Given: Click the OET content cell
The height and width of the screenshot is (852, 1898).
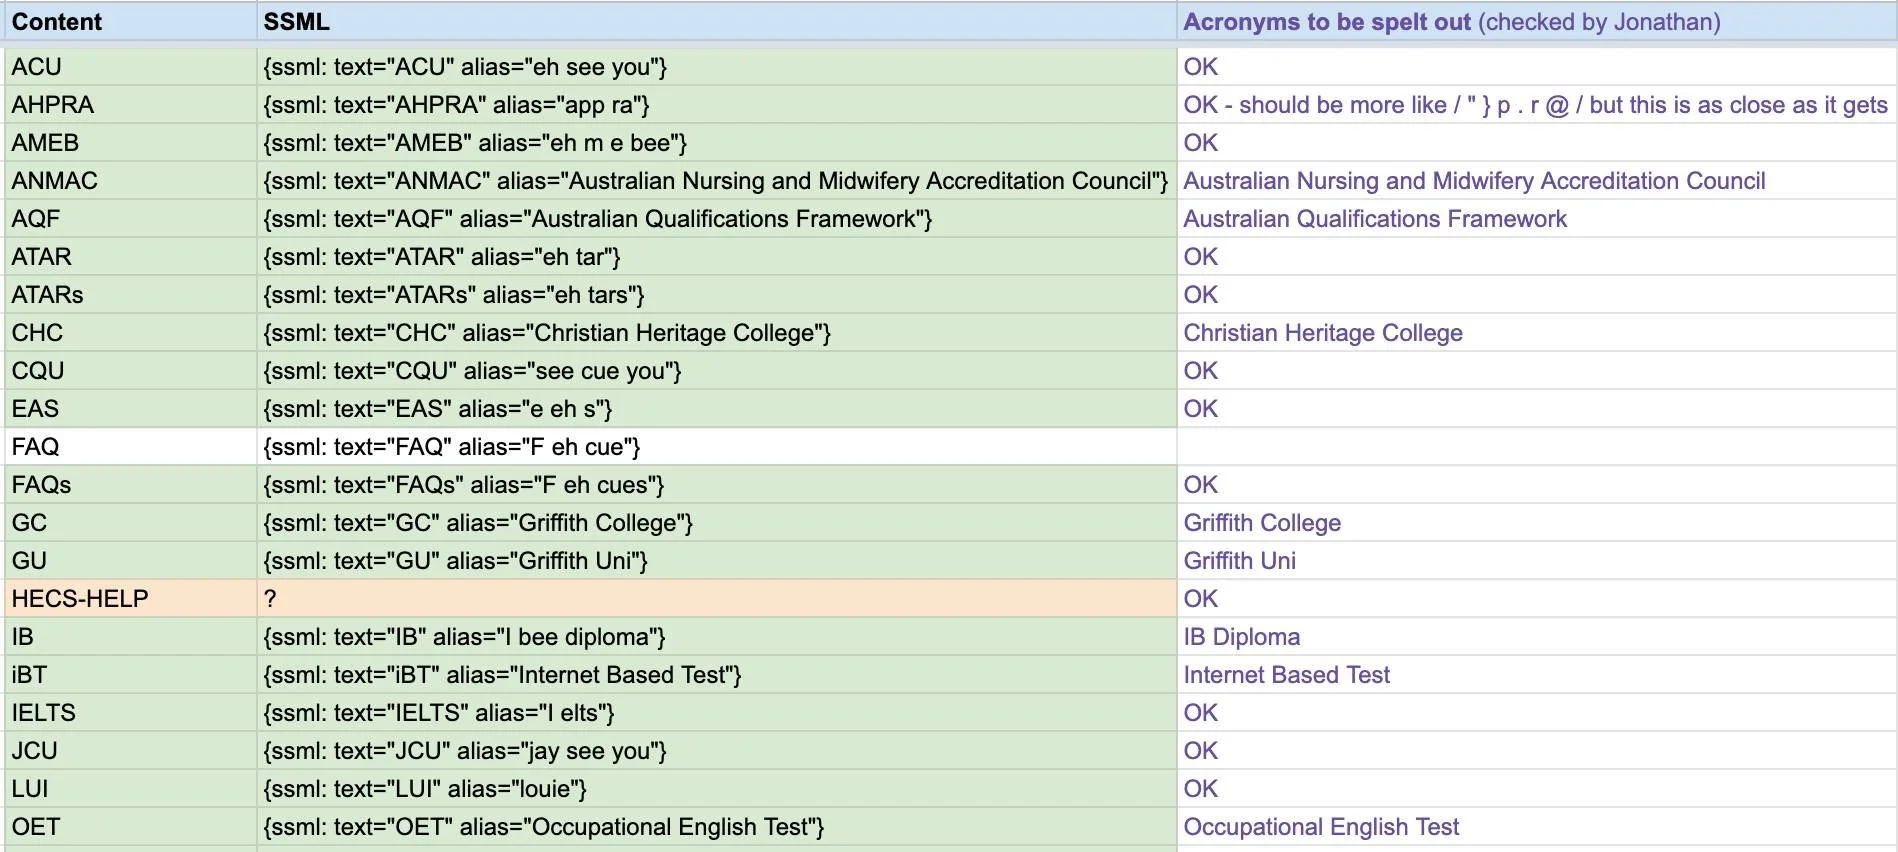Looking at the screenshot, I should [x=131, y=827].
